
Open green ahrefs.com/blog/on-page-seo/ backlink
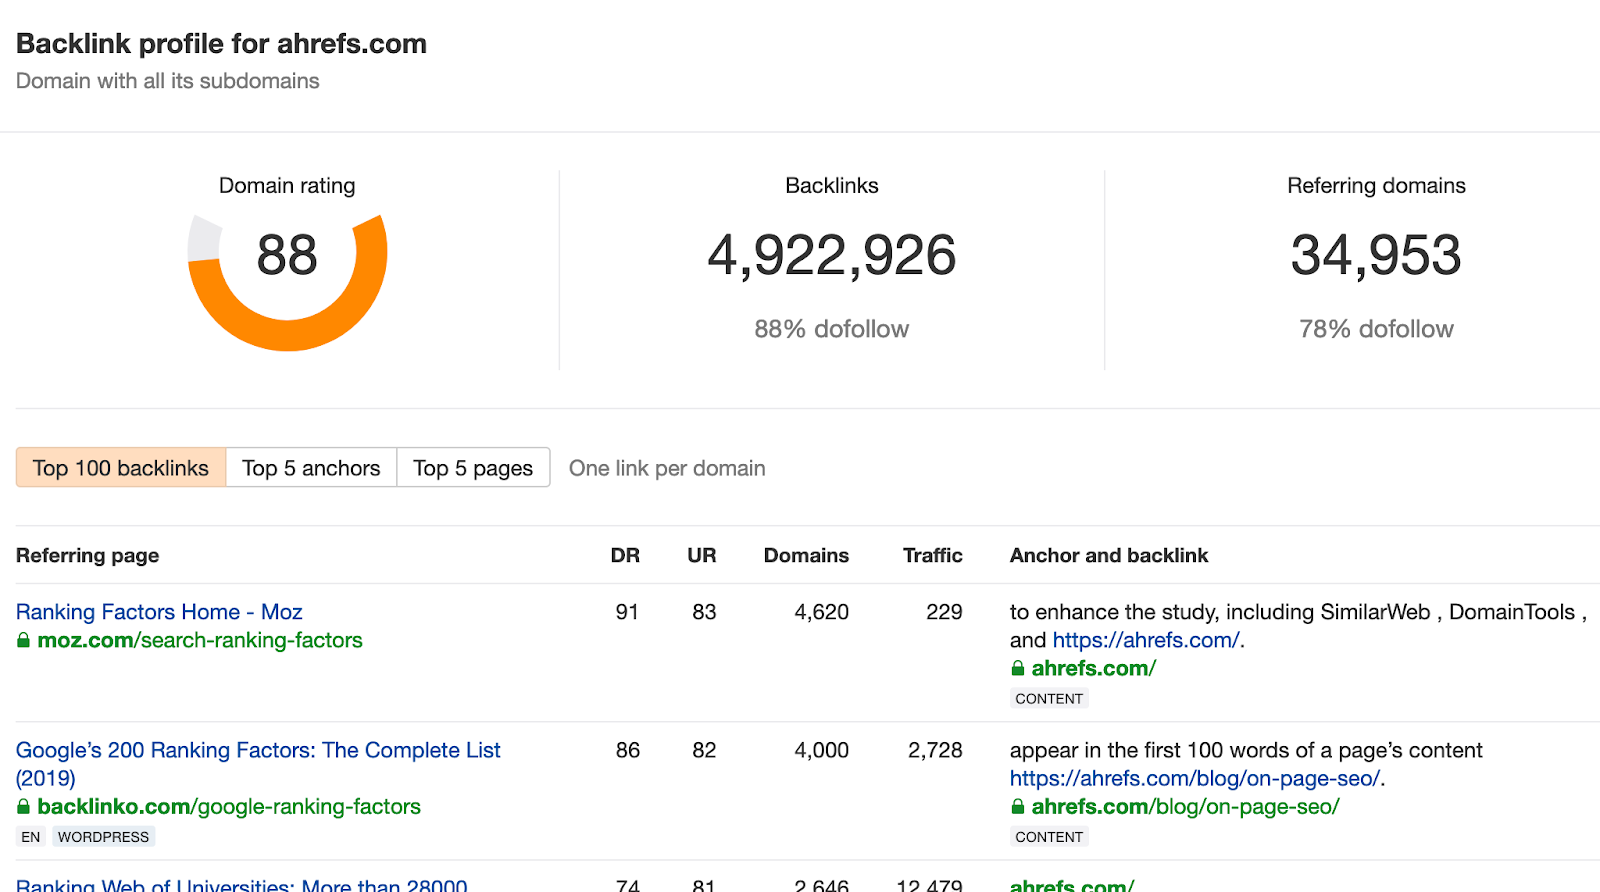pyautogui.click(x=1186, y=806)
